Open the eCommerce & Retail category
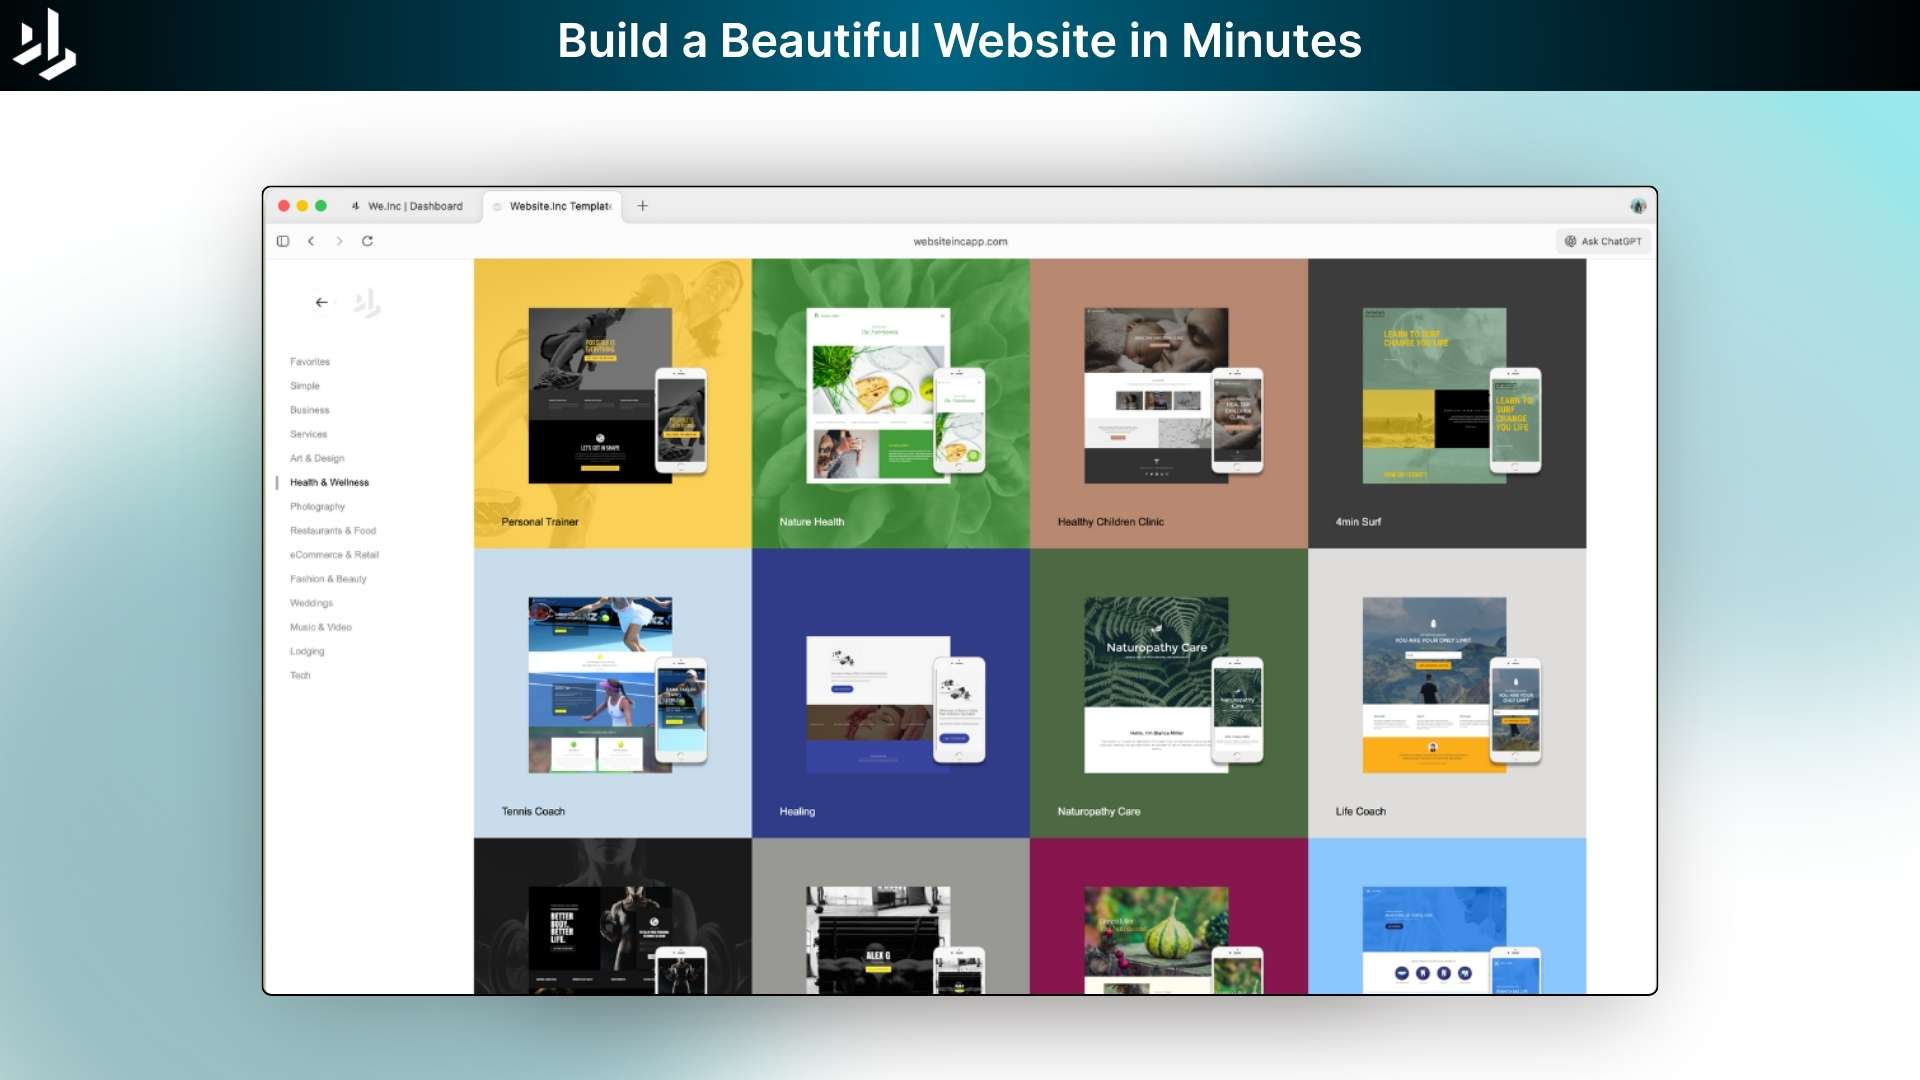The width and height of the screenshot is (1920, 1080). click(334, 555)
